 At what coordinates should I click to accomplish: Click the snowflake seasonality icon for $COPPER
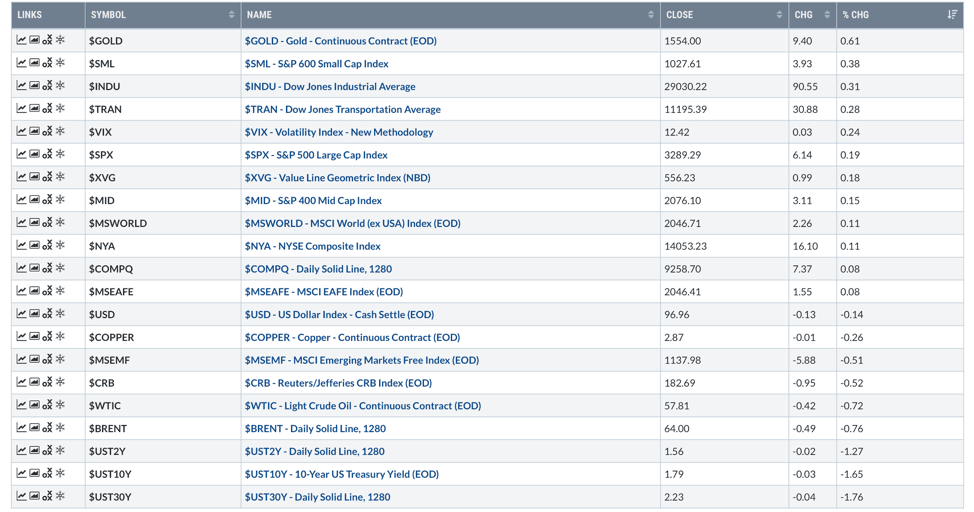[60, 337]
